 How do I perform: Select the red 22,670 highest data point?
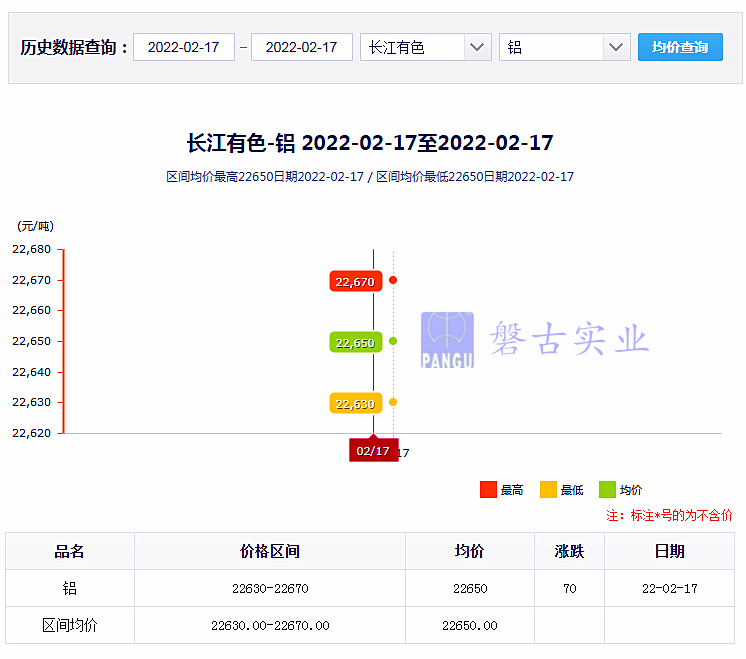point(393,280)
